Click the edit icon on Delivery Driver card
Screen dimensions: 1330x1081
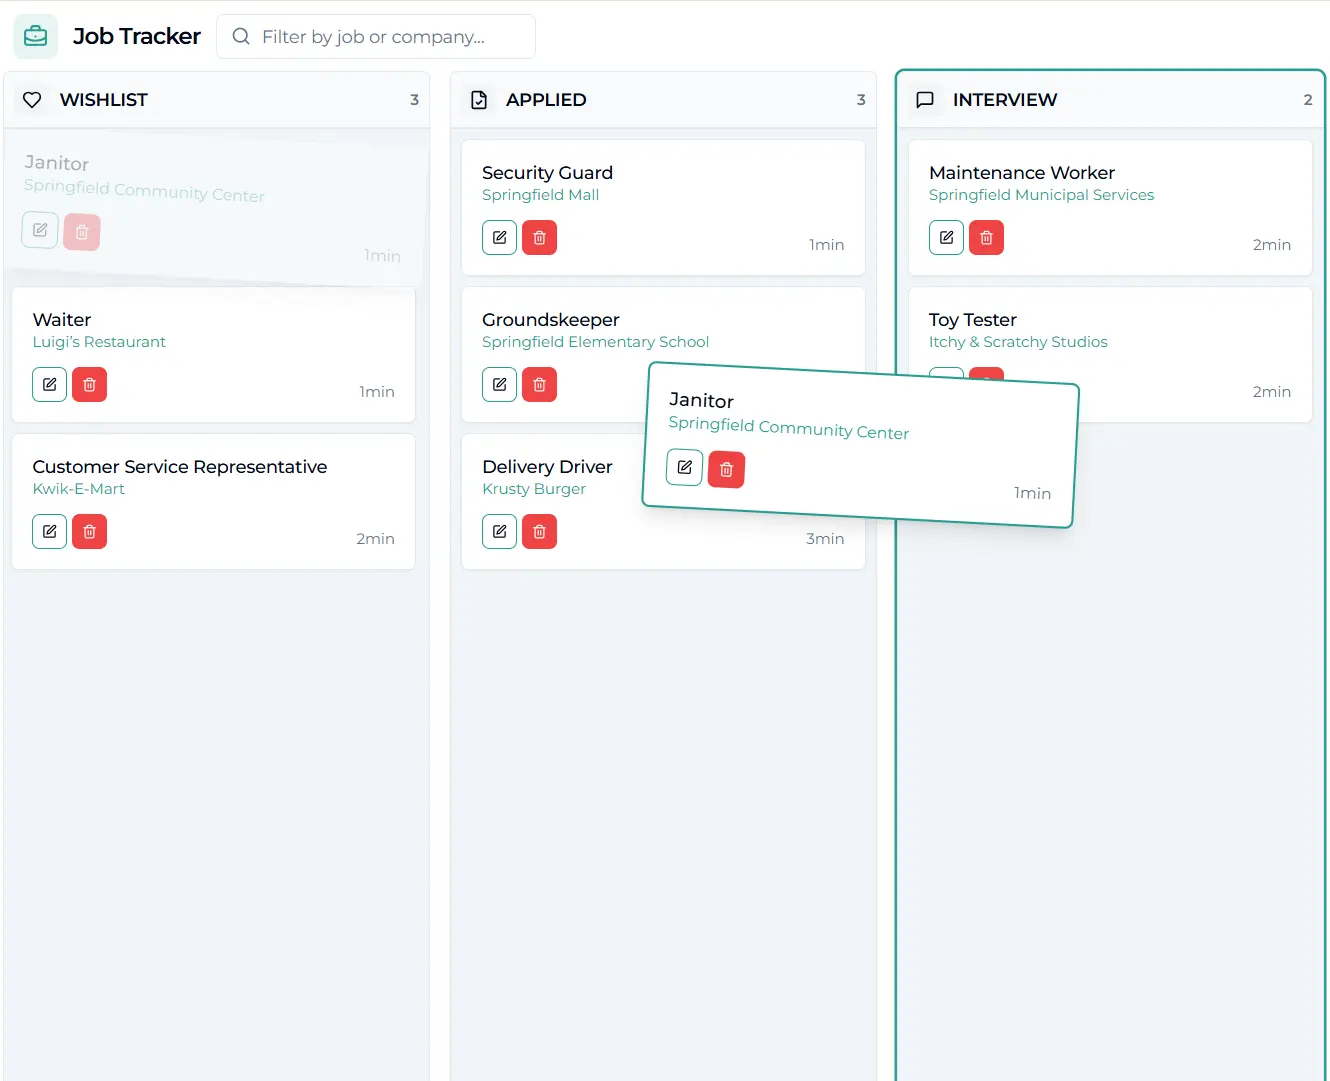click(499, 531)
